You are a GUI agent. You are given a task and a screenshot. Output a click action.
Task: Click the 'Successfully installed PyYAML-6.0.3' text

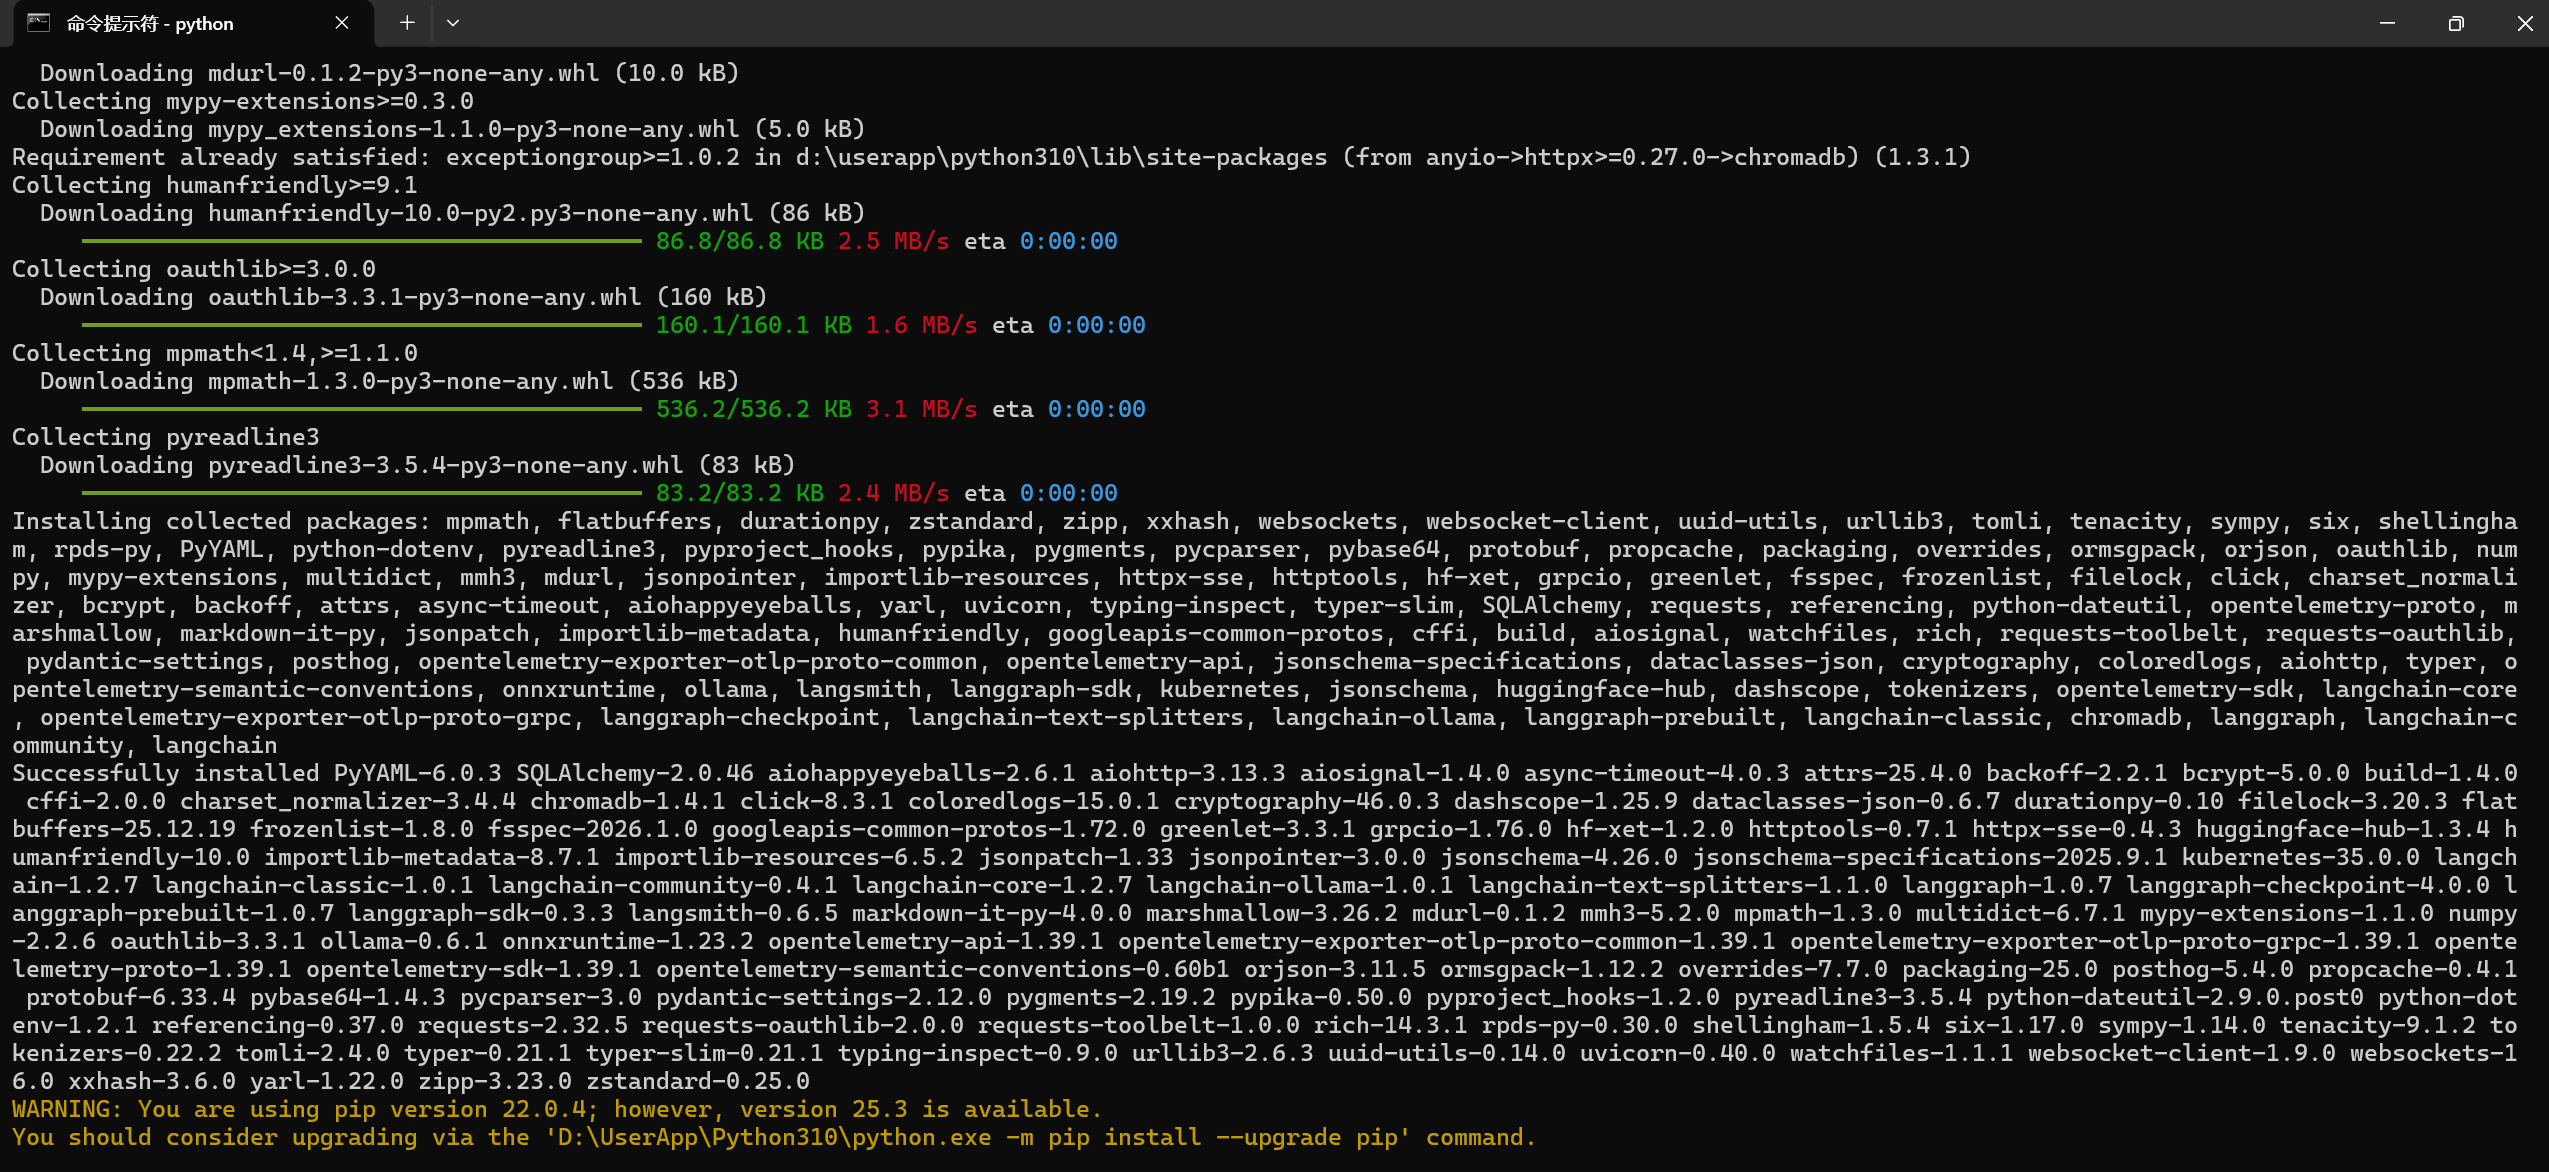coord(258,773)
